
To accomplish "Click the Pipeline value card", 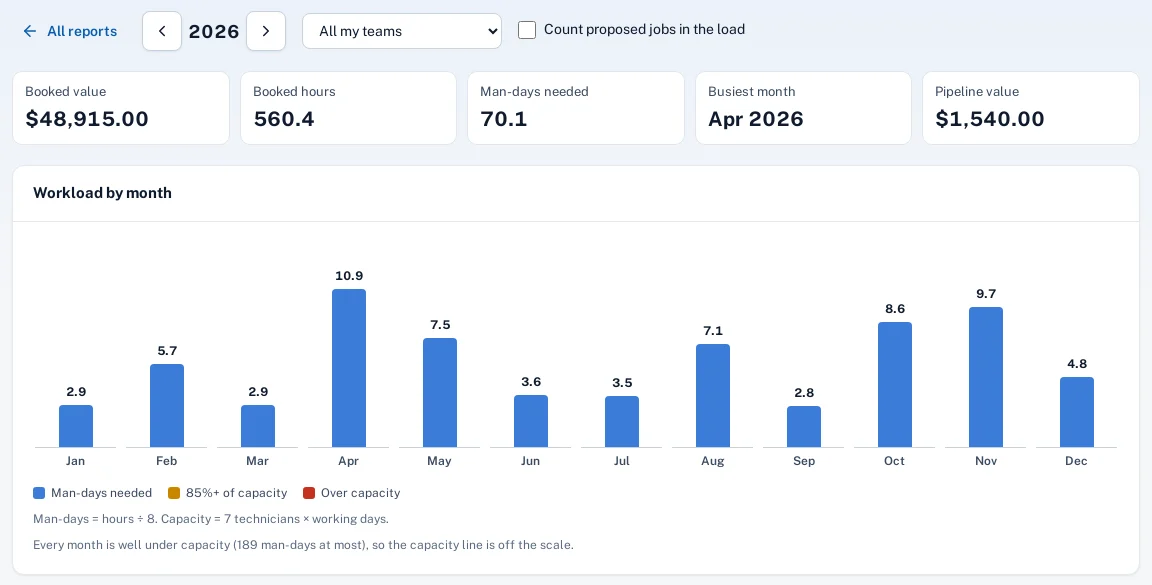I will click(x=1031, y=108).
